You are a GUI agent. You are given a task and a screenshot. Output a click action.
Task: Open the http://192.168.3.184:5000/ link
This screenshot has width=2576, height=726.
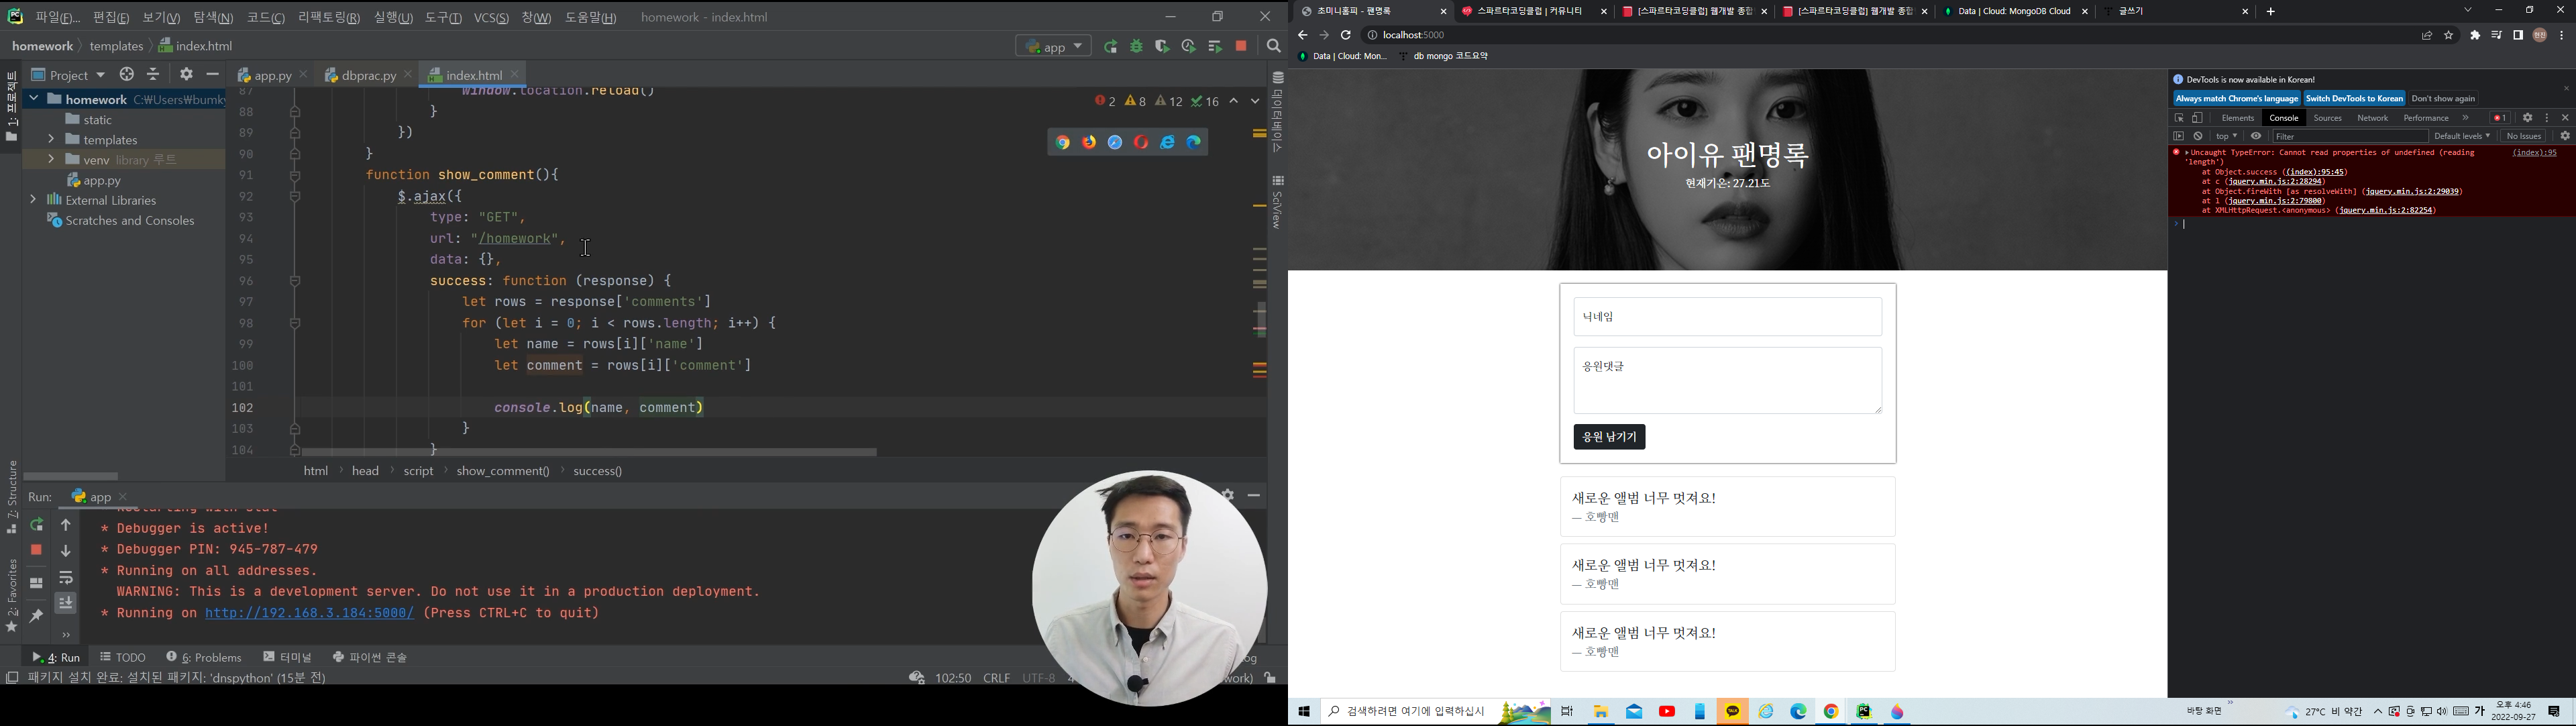(x=309, y=613)
